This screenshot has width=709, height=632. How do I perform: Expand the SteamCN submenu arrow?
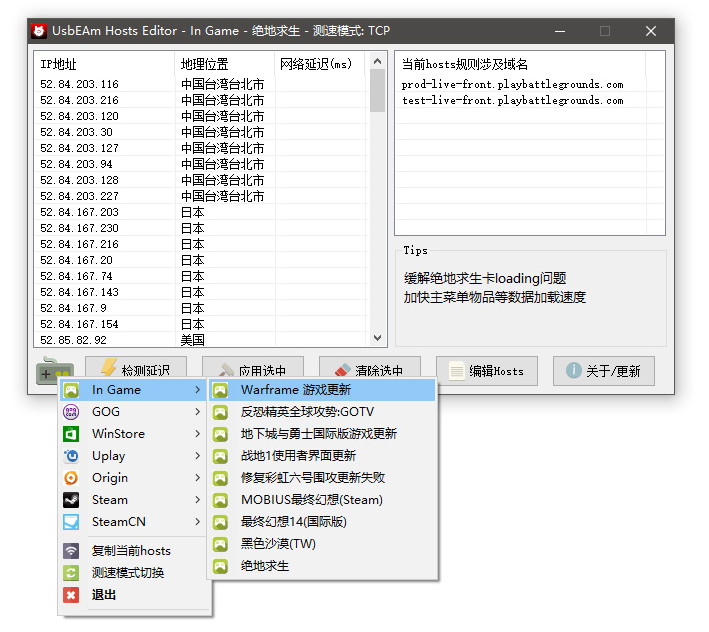tap(198, 522)
